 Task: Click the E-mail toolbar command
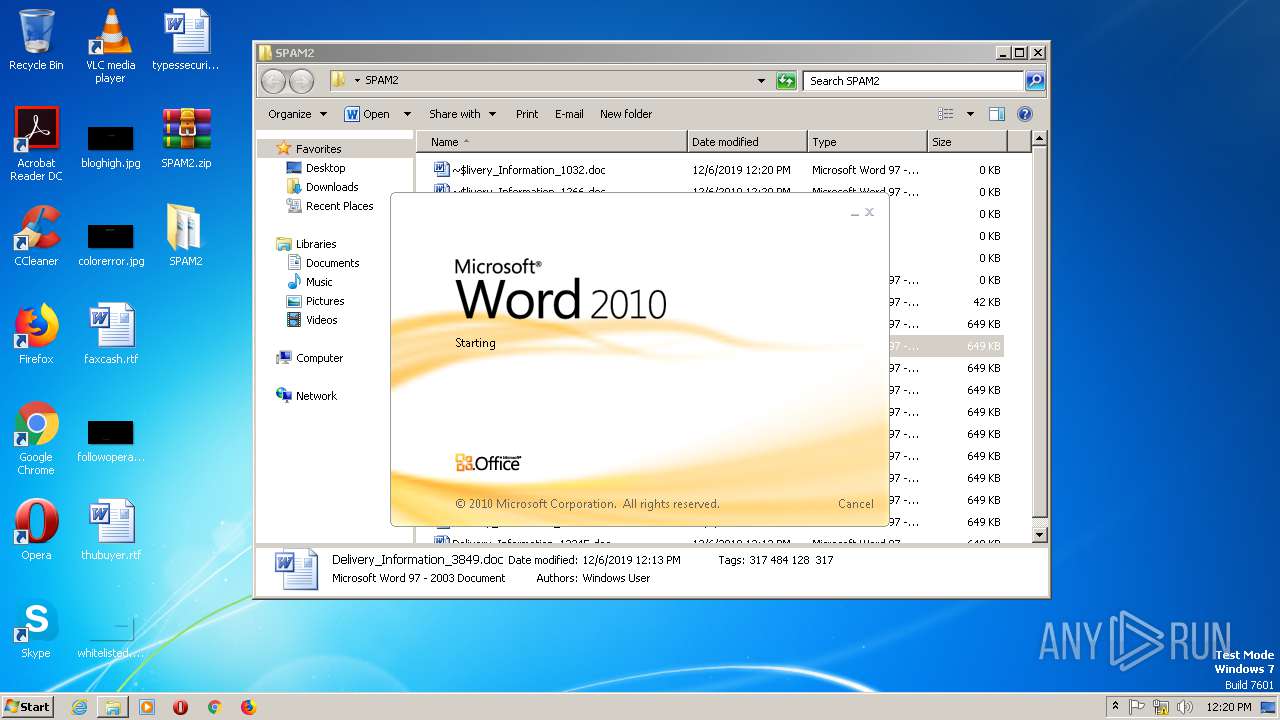[x=569, y=114]
